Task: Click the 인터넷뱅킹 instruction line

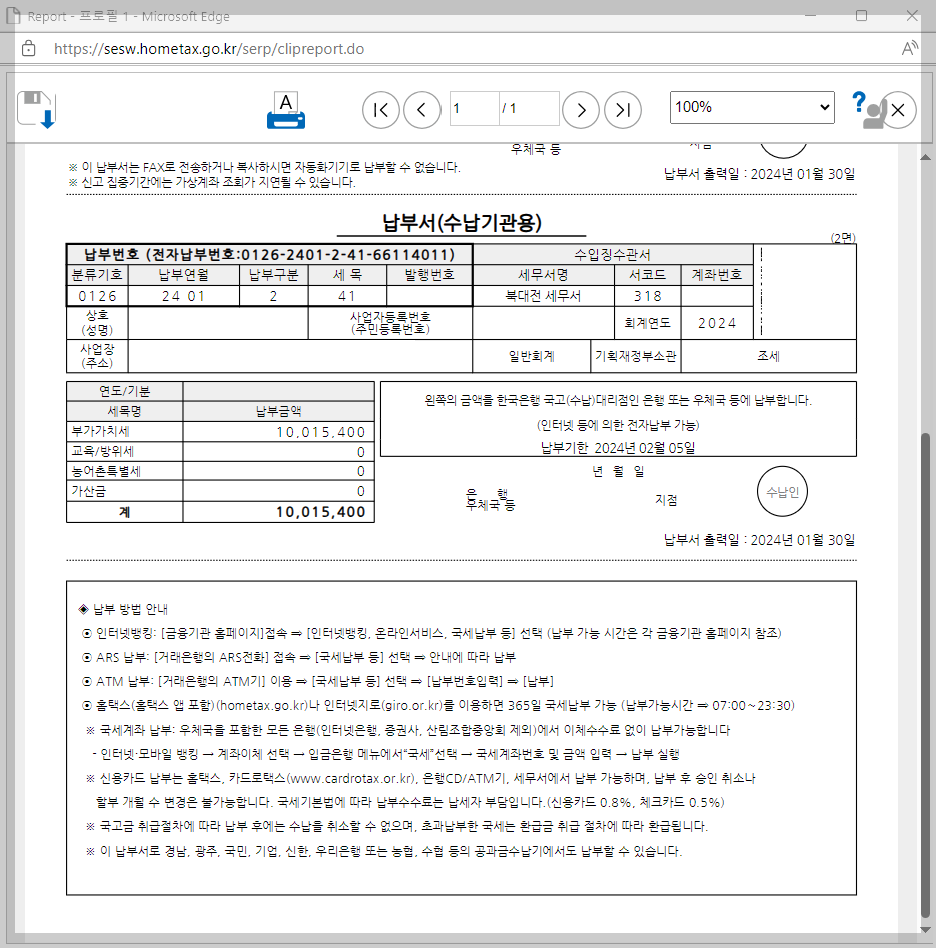Action: 432,633
